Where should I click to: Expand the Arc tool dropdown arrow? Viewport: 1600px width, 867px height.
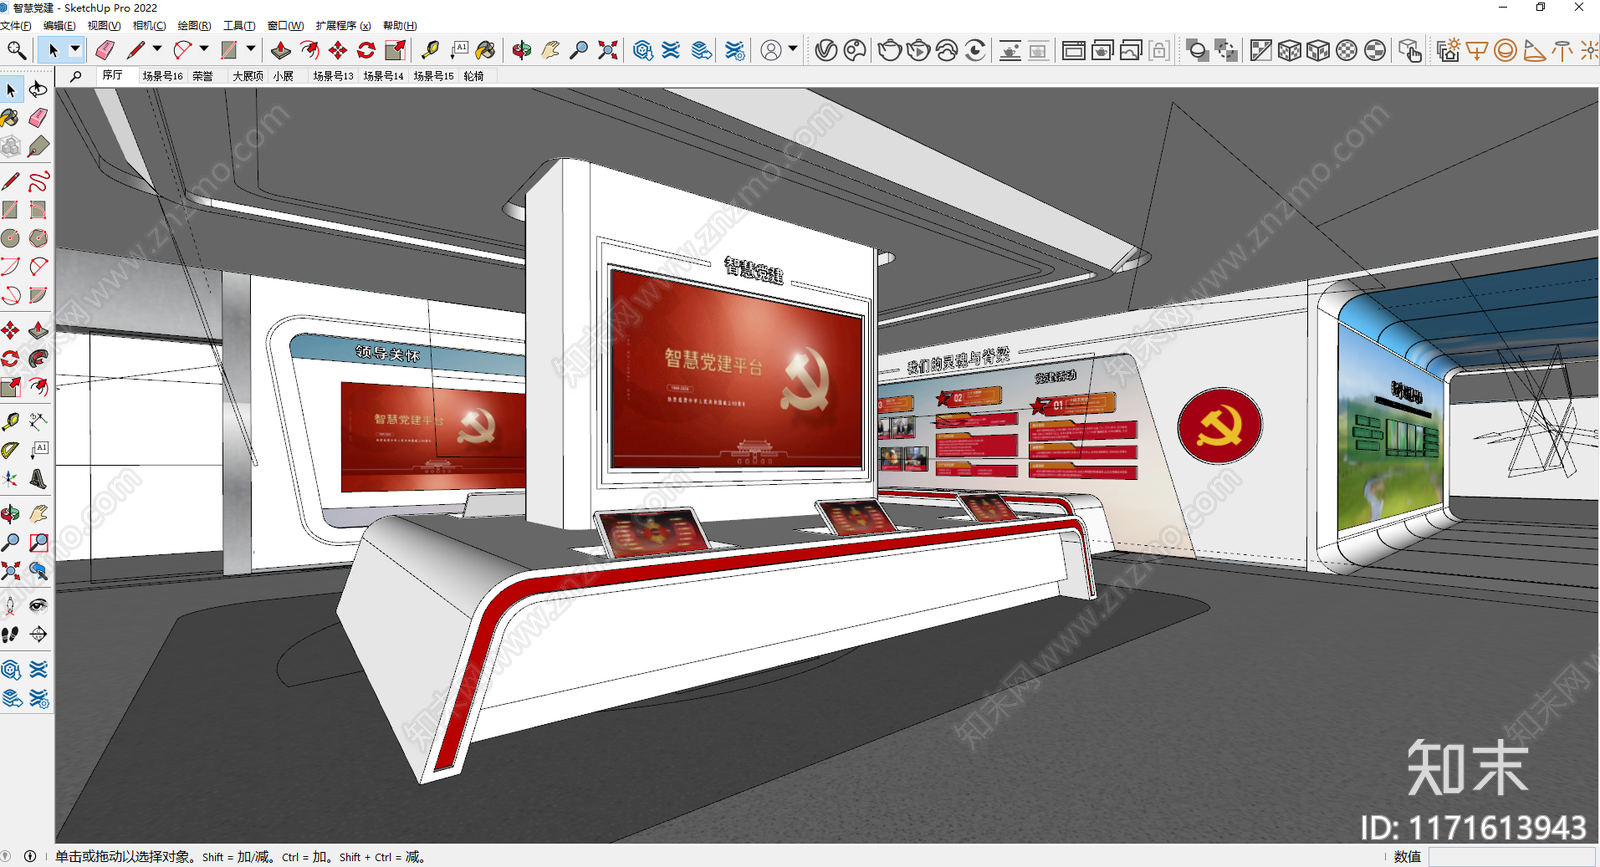pos(204,49)
